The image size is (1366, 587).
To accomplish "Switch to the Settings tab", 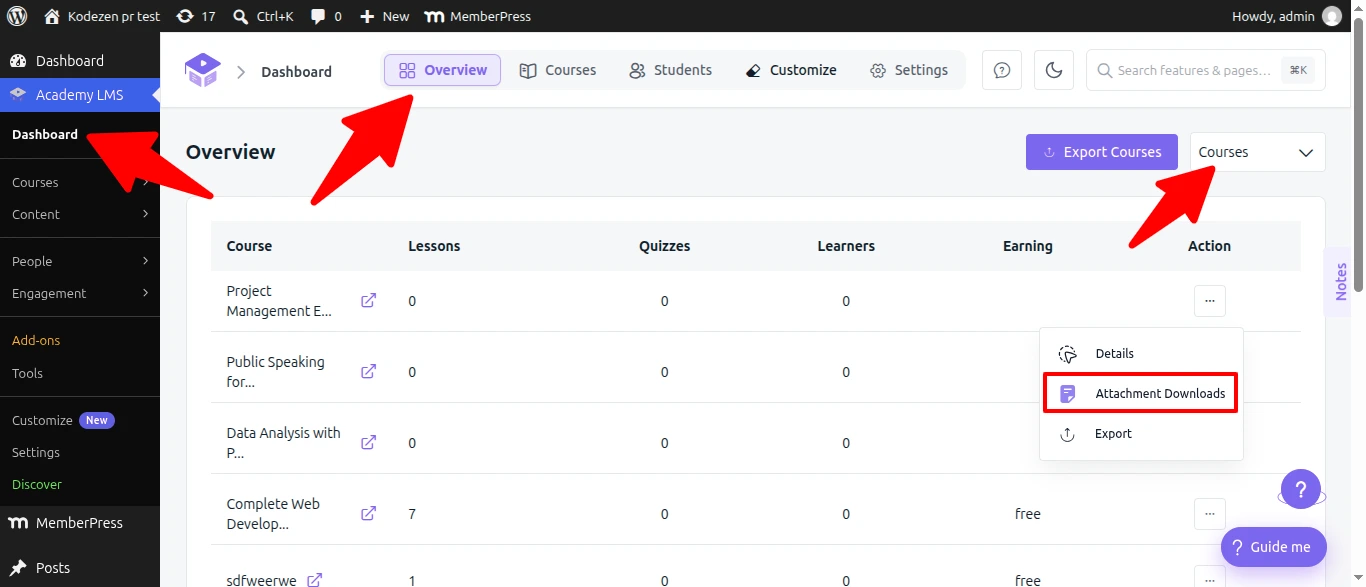I will [909, 70].
